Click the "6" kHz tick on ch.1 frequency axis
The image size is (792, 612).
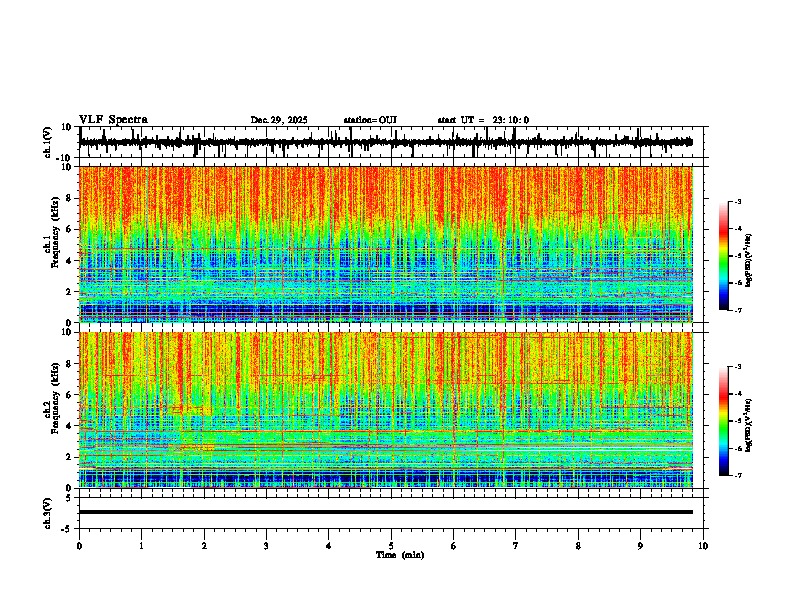[x=70, y=229]
